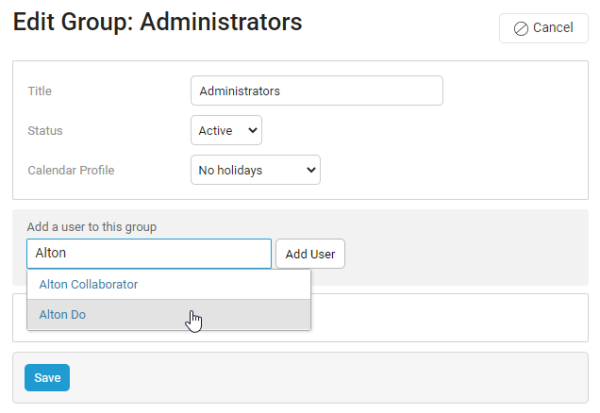Open the Calendar Profile dropdown
This screenshot has height=413, width=600.
tap(255, 170)
